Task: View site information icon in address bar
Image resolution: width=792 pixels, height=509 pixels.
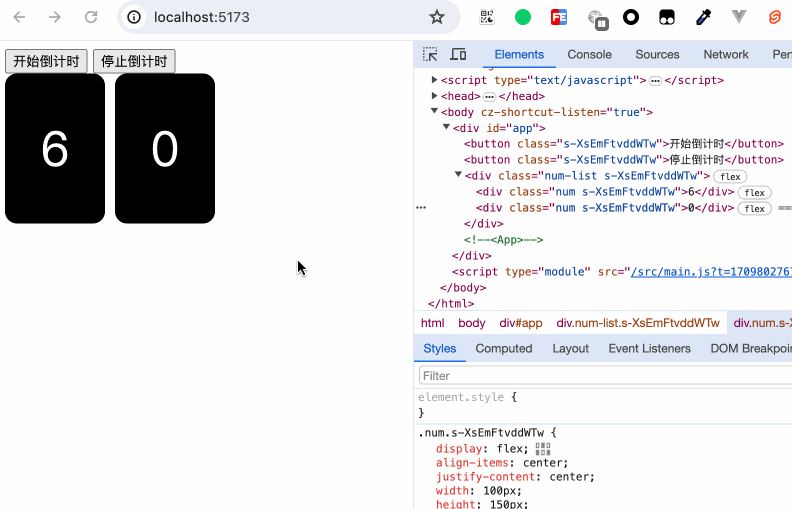Action: click(x=134, y=17)
